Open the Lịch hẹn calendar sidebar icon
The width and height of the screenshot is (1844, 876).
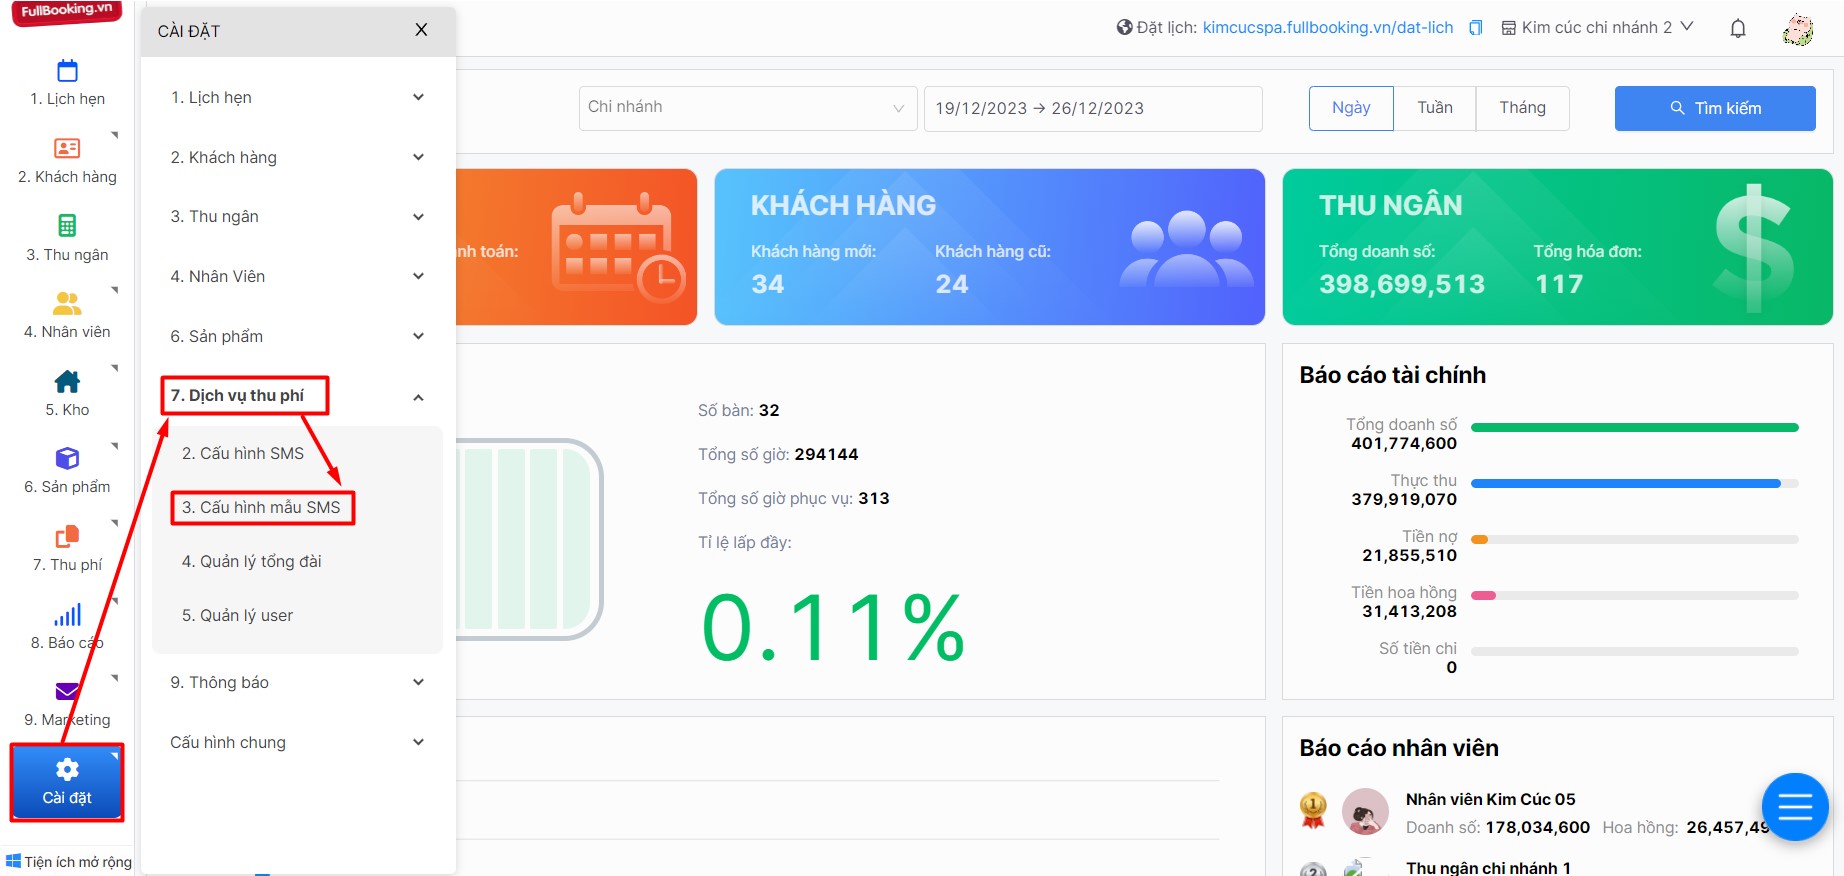click(67, 71)
